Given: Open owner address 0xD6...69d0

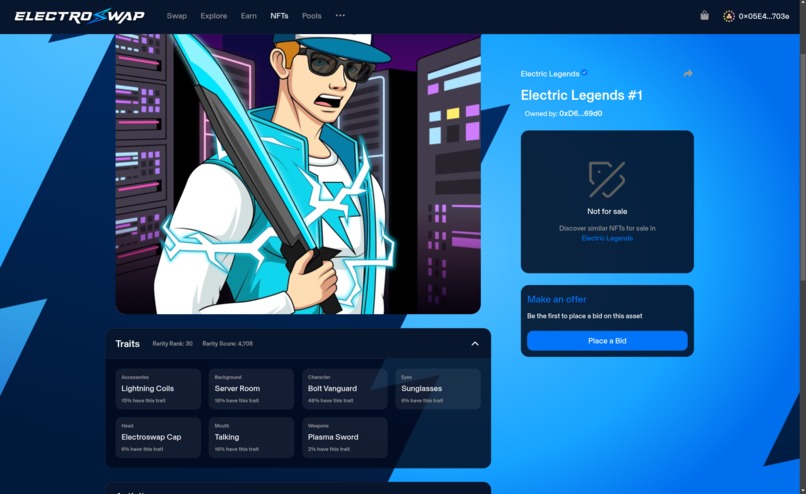Looking at the screenshot, I should 580,114.
